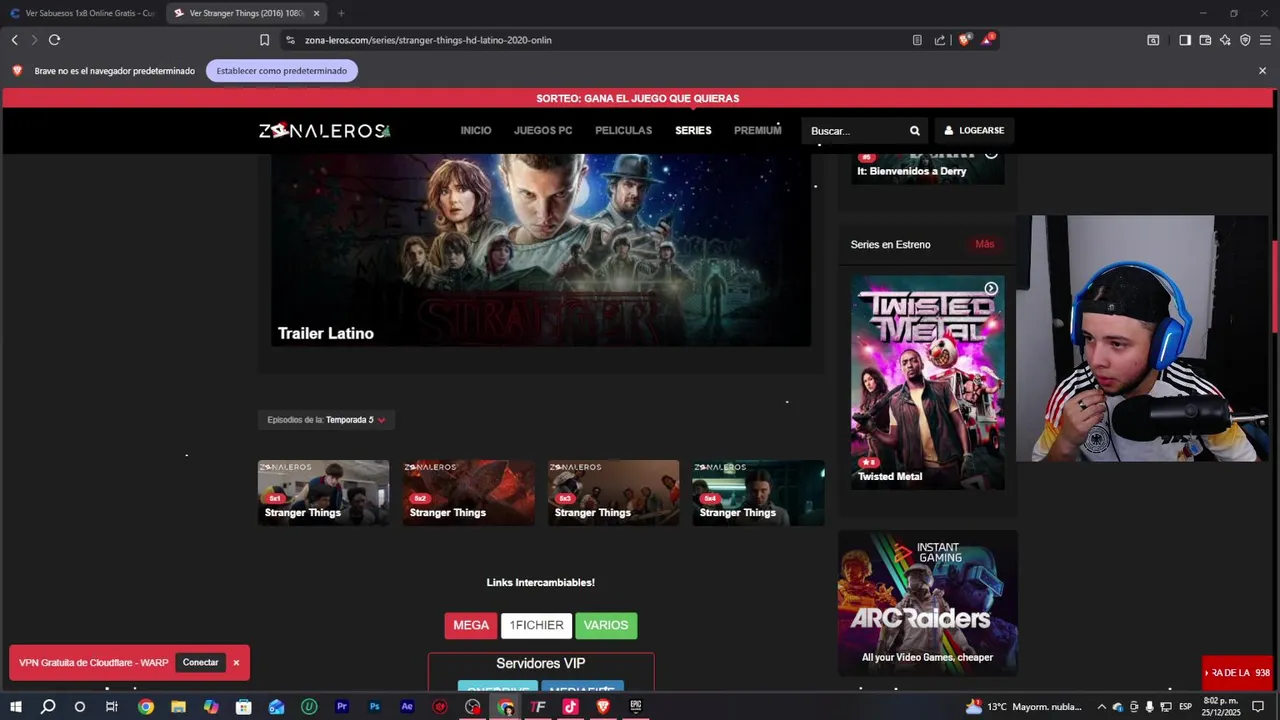The width and height of the screenshot is (1280, 720).
Task: Click the magnifier icon in site search
Action: click(x=914, y=131)
